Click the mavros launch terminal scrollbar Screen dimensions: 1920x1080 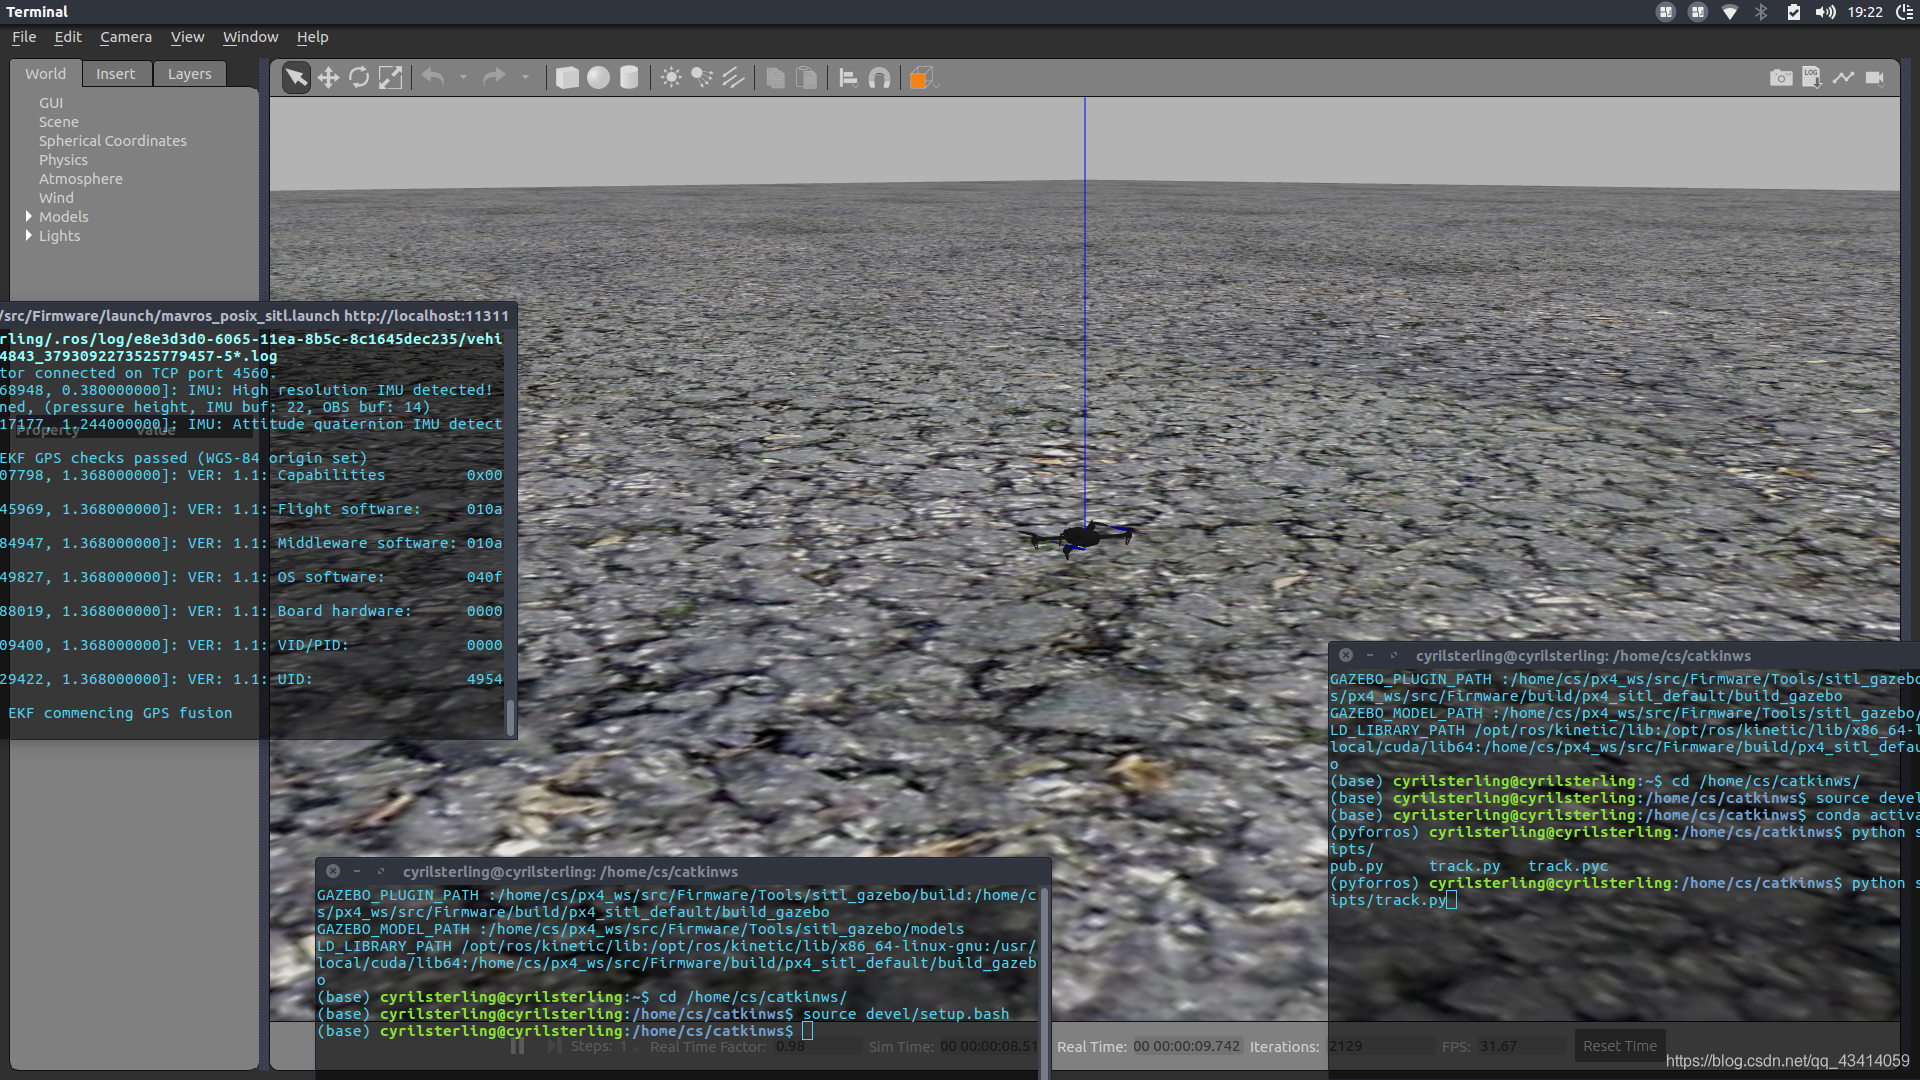(x=510, y=717)
